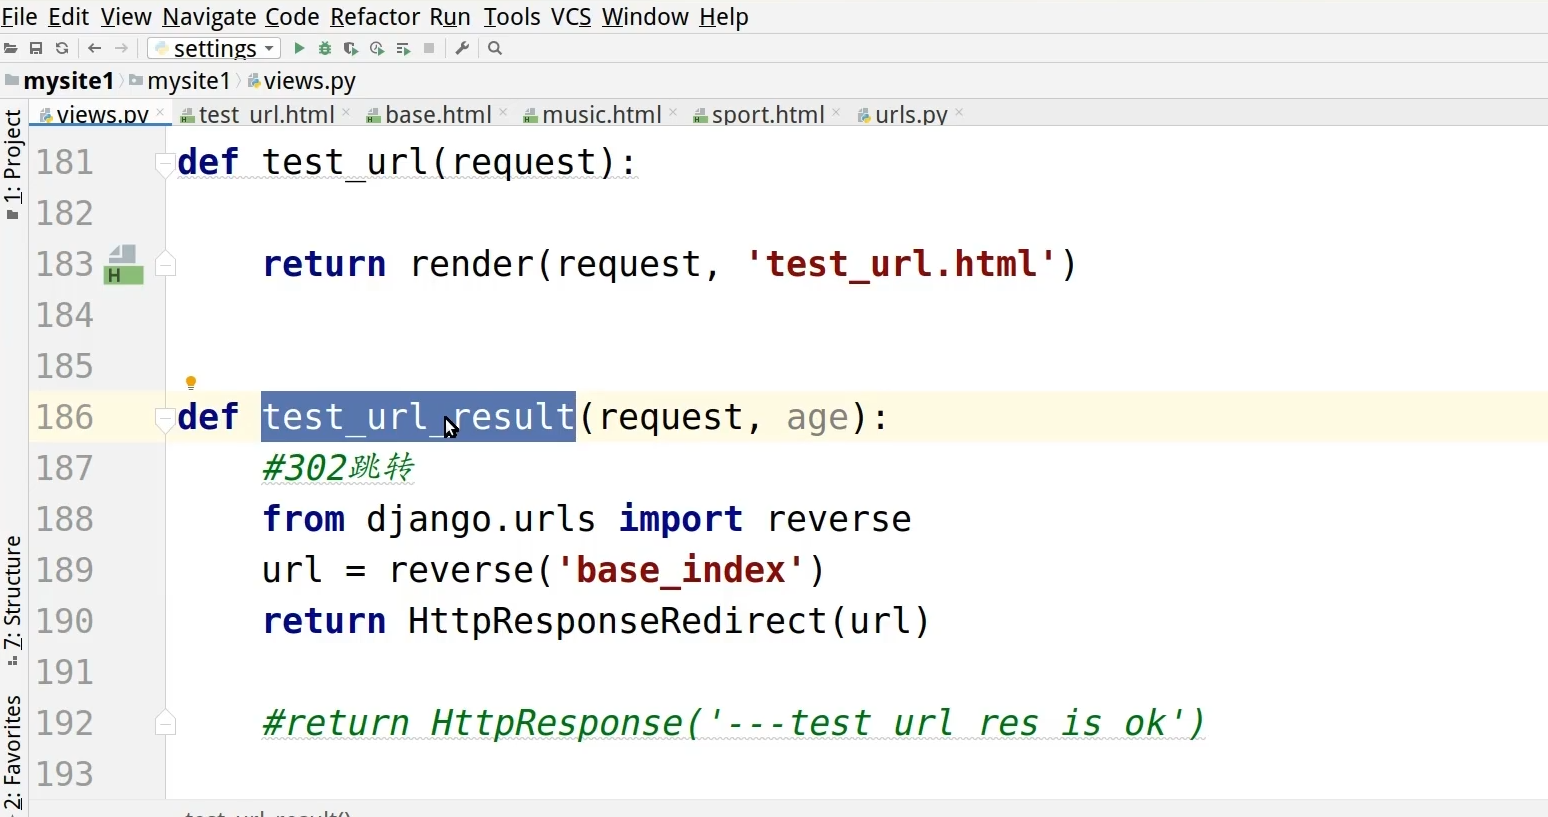This screenshot has height=817, width=1548.
Task: Click line number 181 in the gutter
Action: [65, 162]
